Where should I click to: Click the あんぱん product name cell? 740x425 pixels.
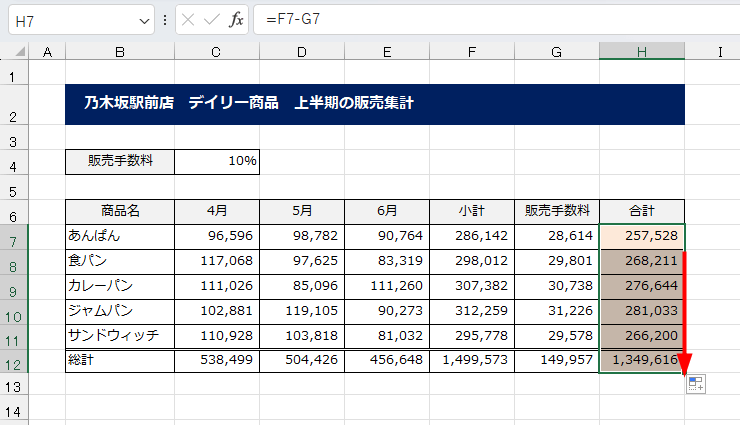[x=120, y=237]
